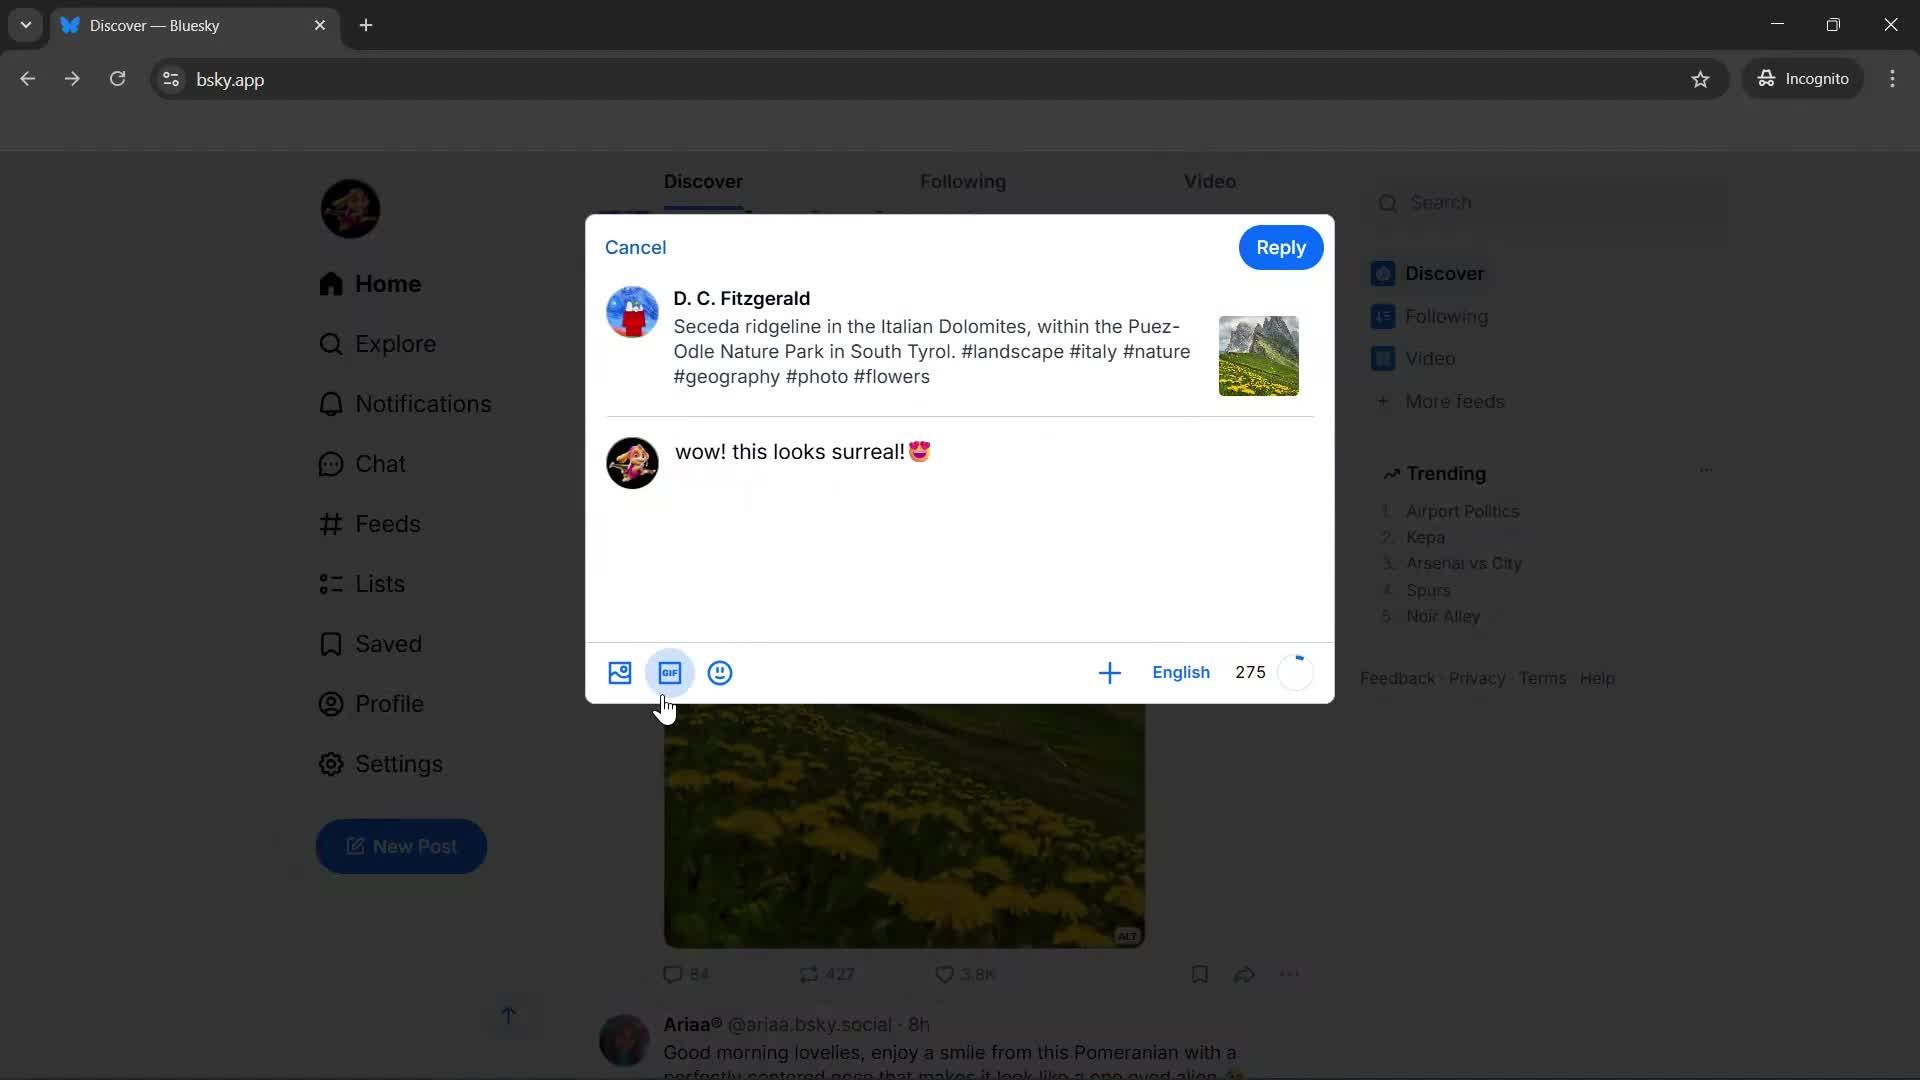Switch to the Following feed tab
This screenshot has width=1920, height=1080.
pos(962,182)
